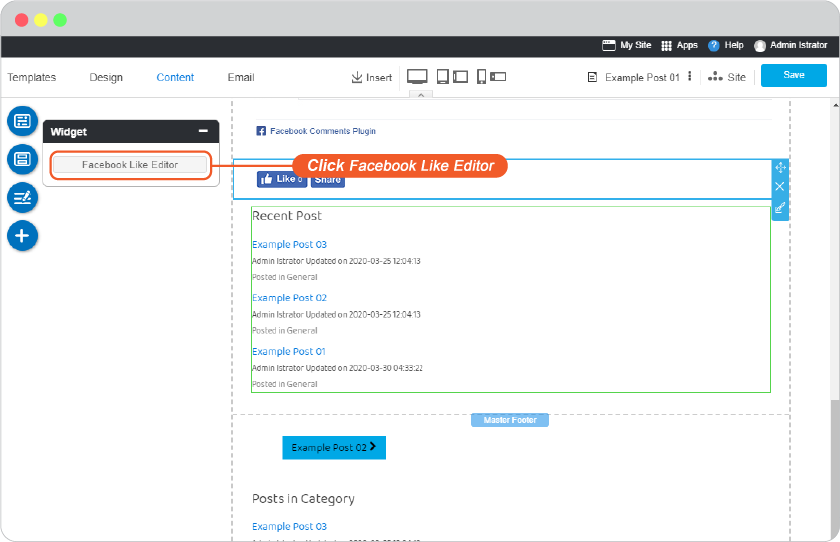Open Example Post 03 in Recent Post

[289, 244]
